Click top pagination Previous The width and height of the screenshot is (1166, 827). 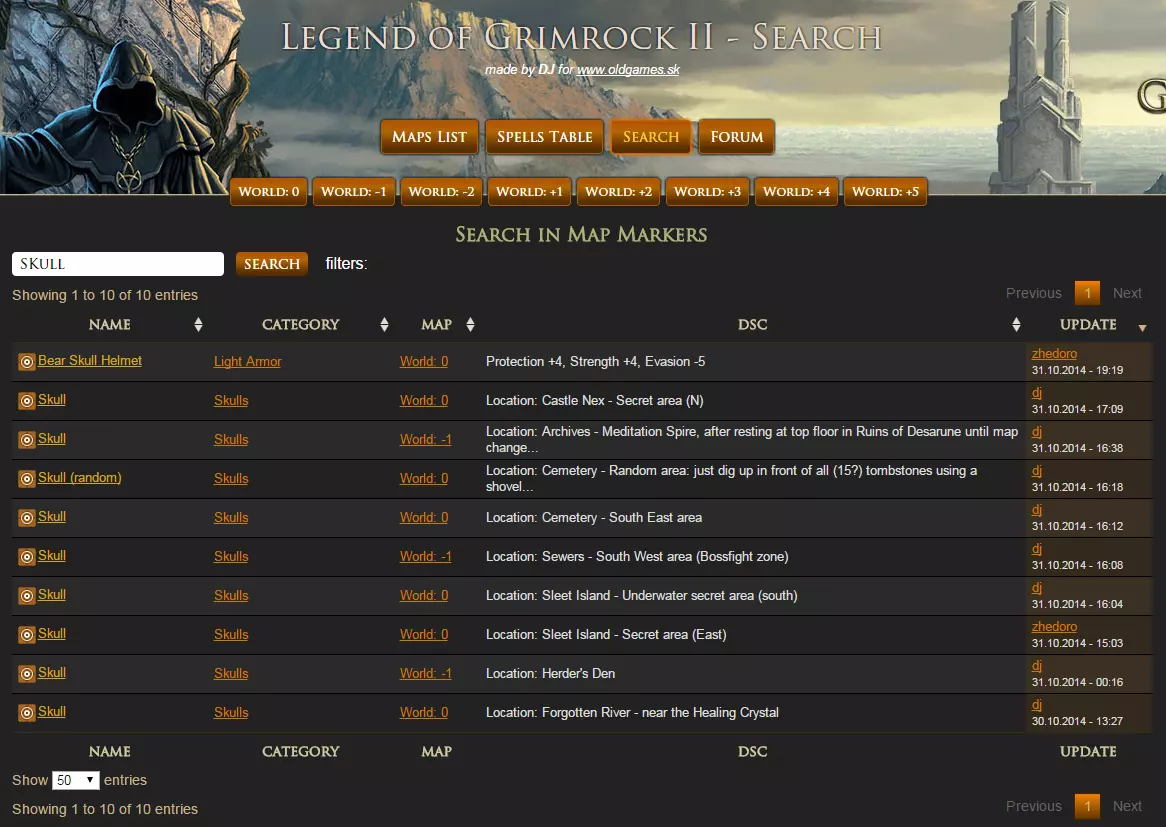(x=1034, y=293)
